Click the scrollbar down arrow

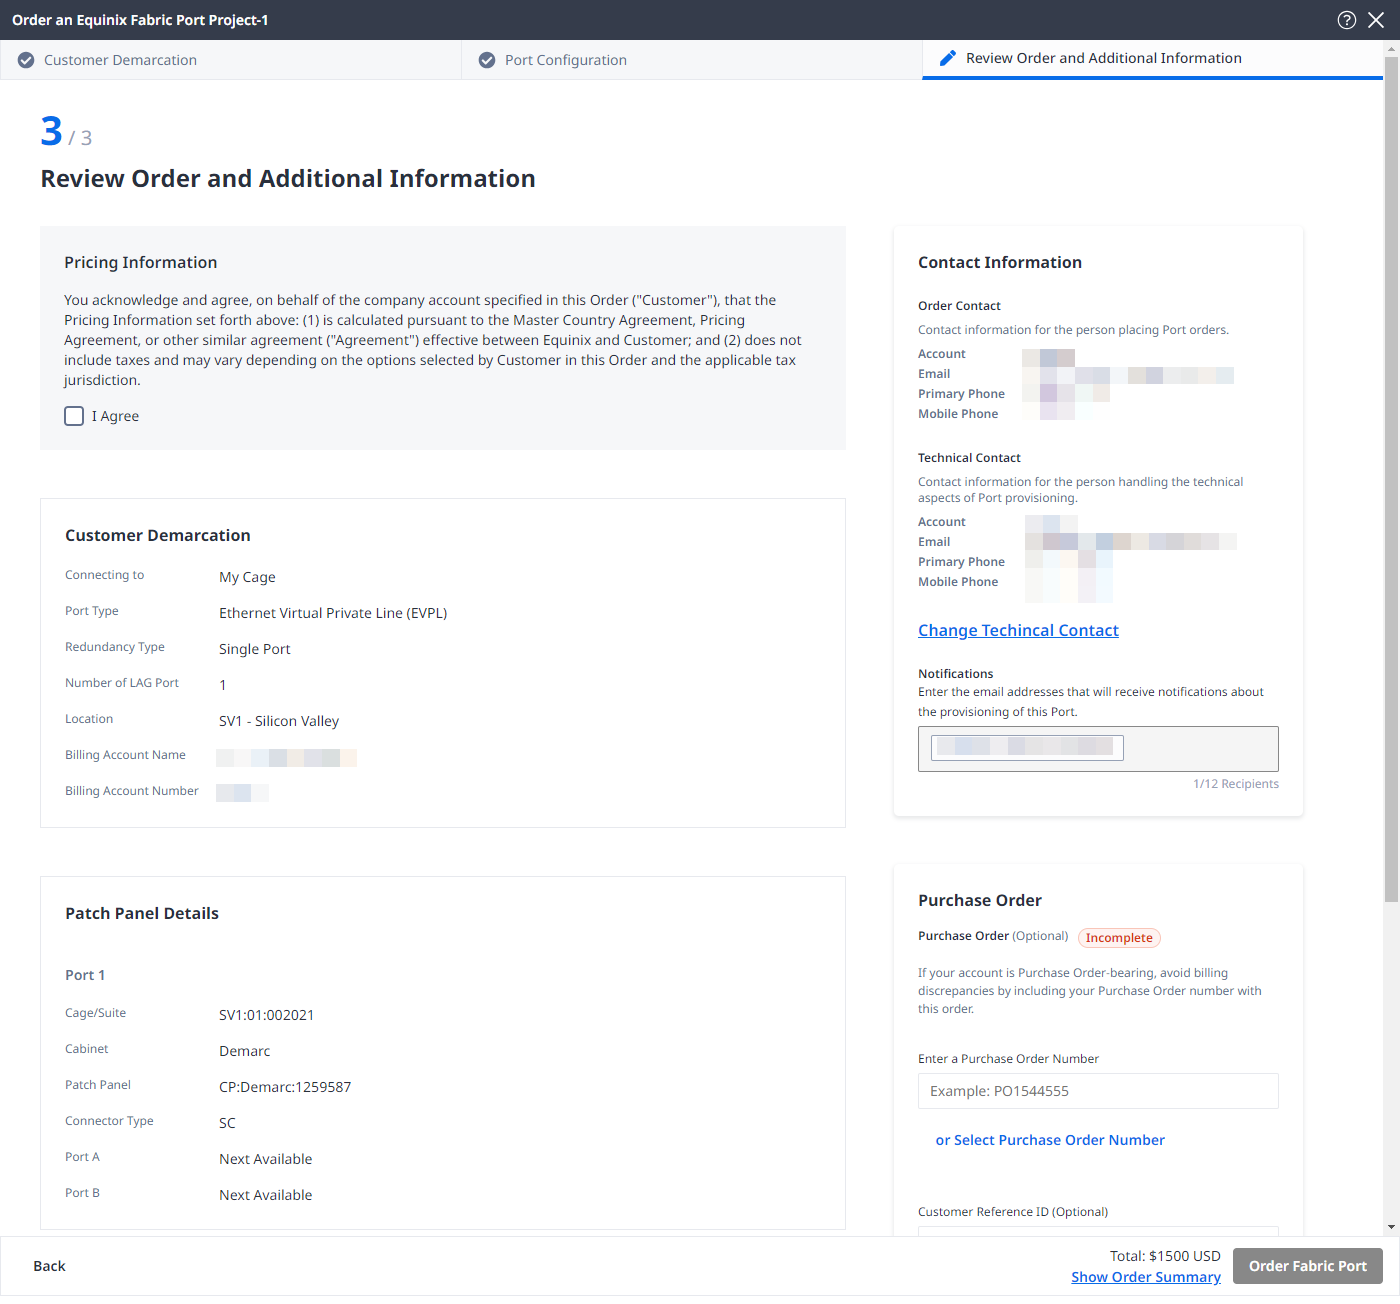1391,1227
